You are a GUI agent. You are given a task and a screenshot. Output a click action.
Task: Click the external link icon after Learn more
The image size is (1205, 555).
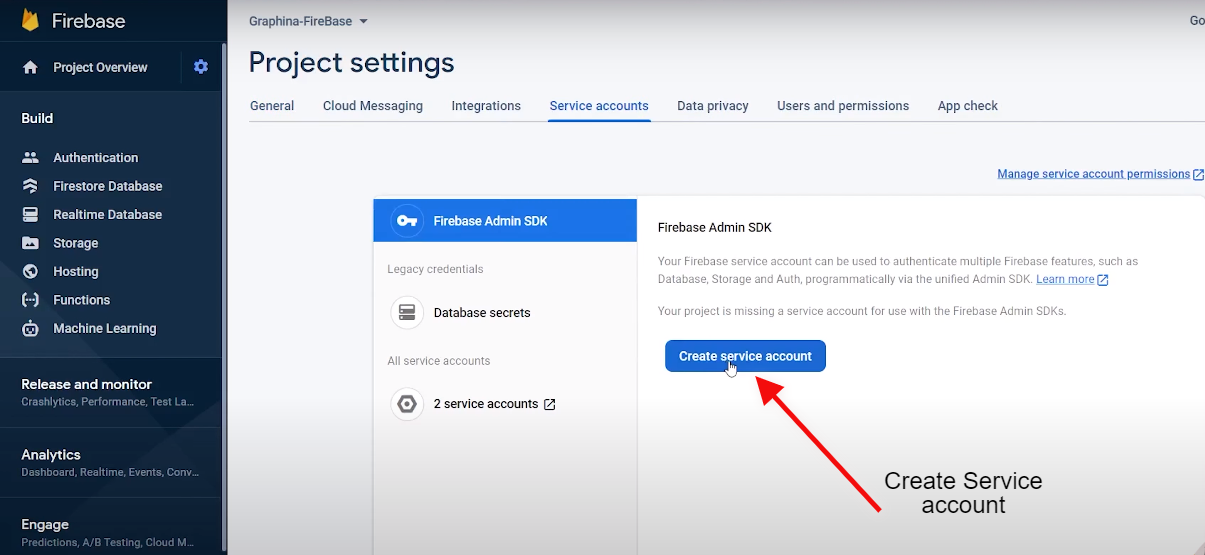pos(1103,280)
